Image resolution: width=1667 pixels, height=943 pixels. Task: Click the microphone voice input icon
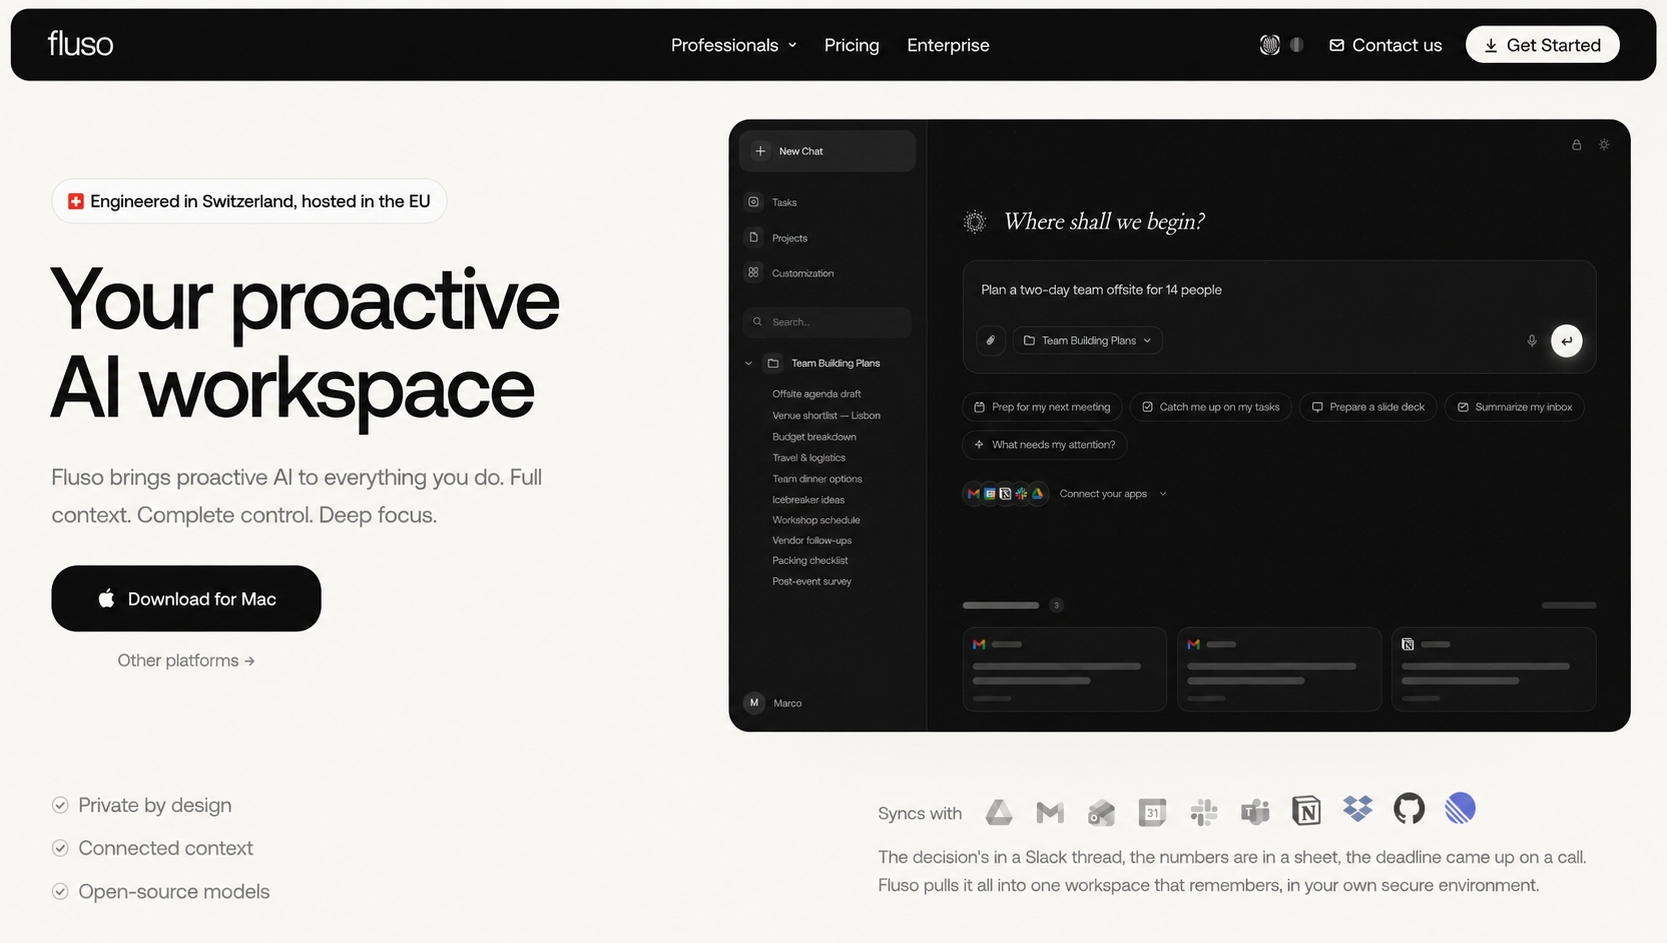[x=1531, y=341]
